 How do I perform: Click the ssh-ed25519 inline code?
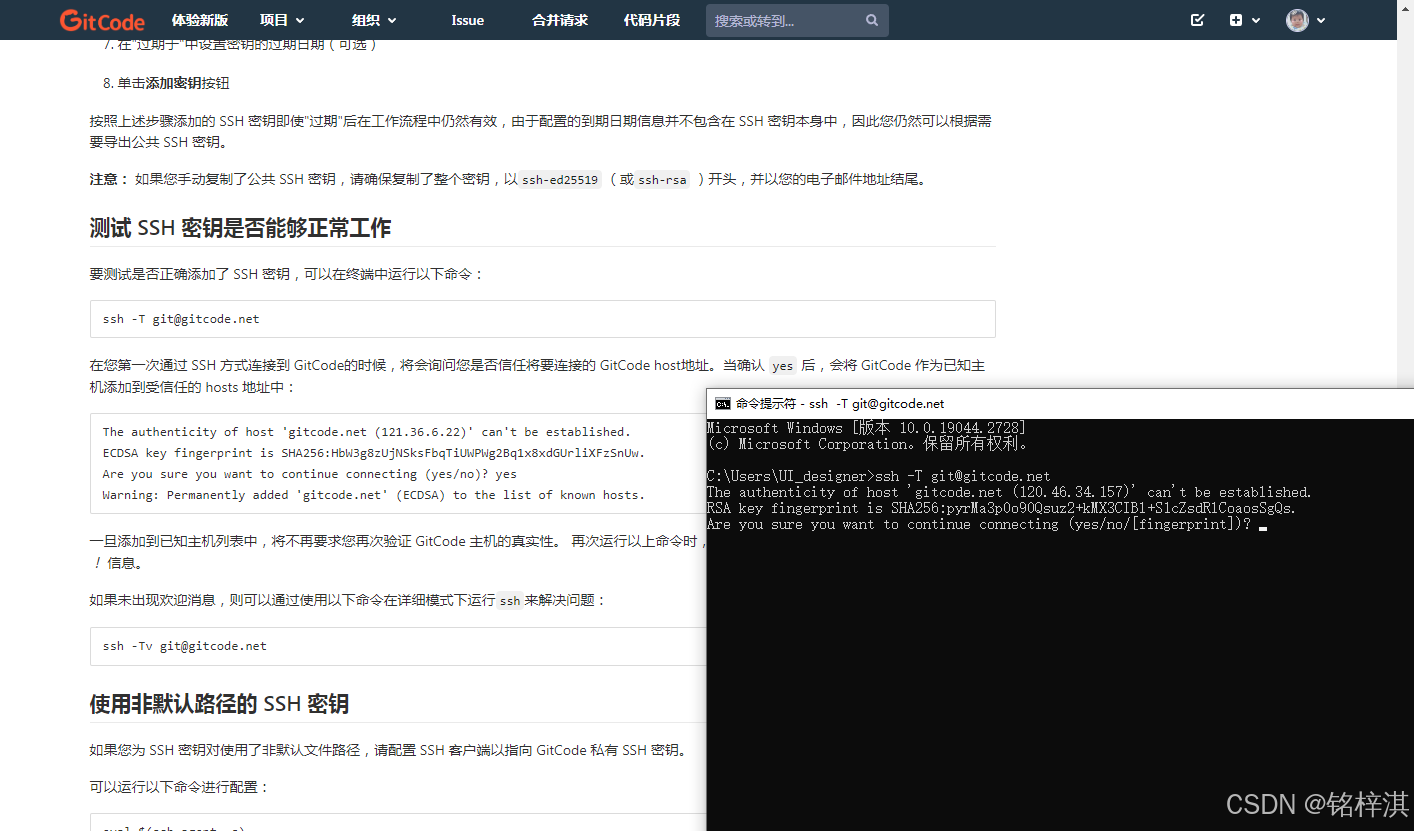(x=560, y=180)
